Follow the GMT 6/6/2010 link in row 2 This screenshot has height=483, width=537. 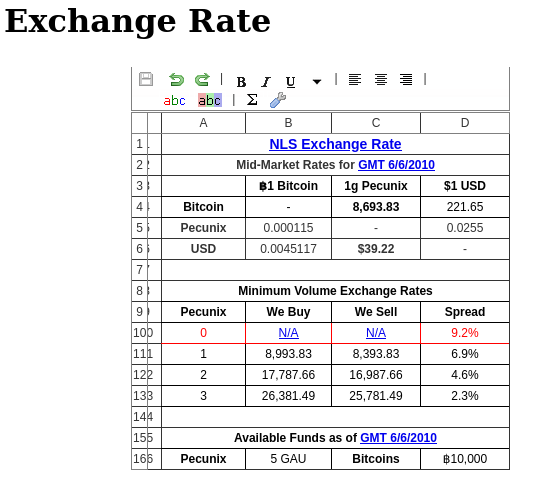[396, 165]
